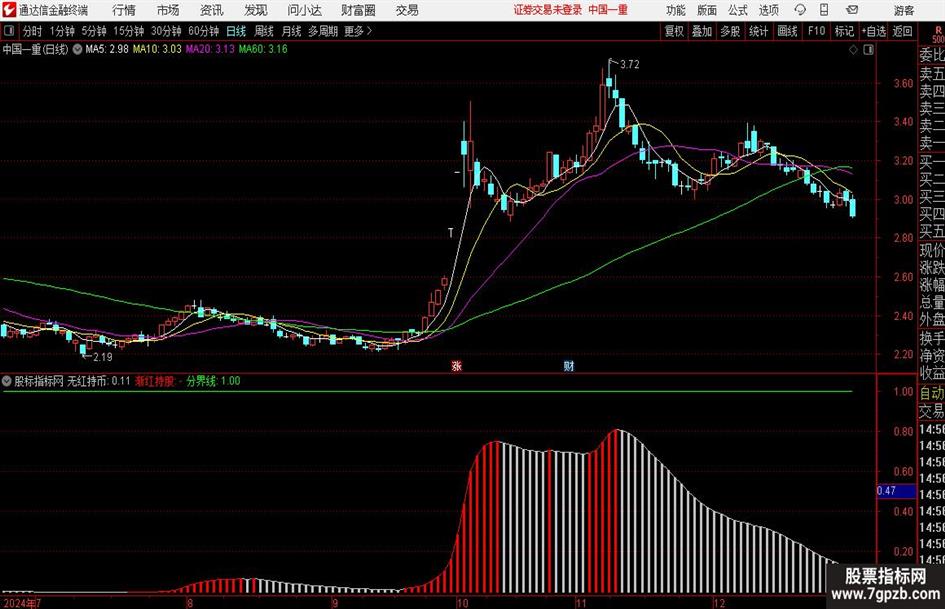Select the 周线 weekly period
The height and width of the screenshot is (609, 945).
(x=264, y=31)
